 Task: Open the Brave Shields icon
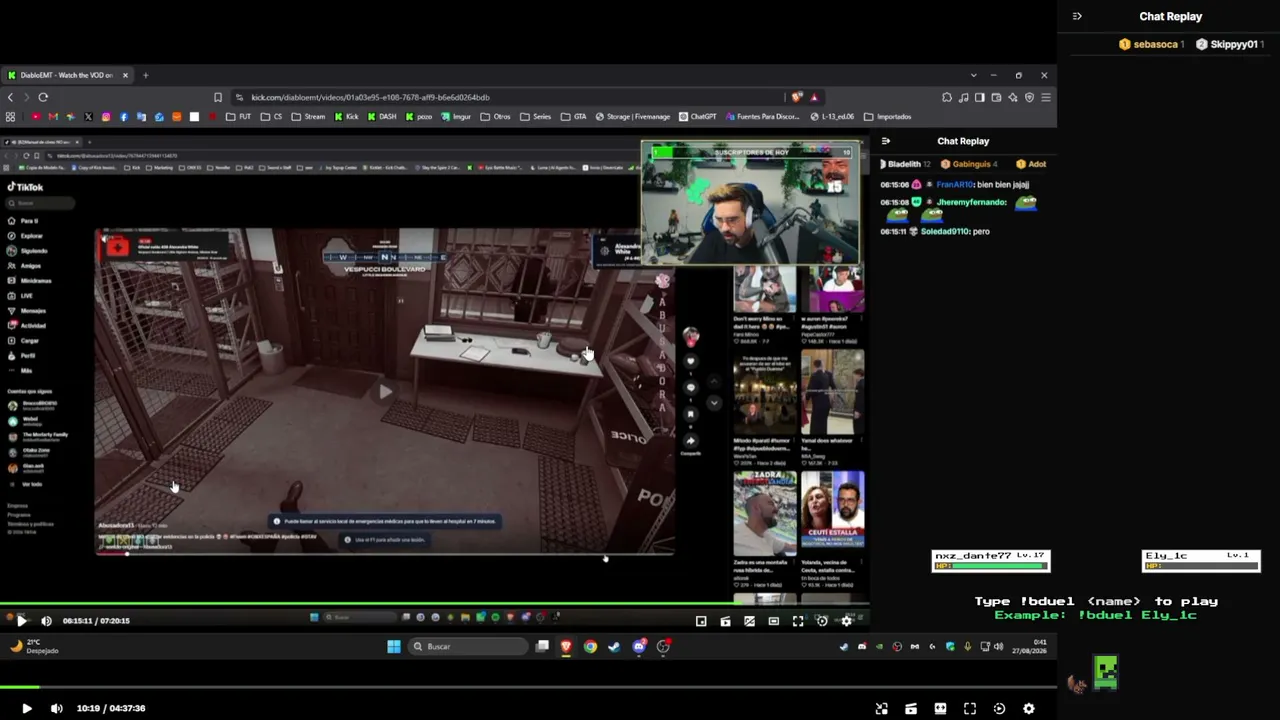(797, 97)
